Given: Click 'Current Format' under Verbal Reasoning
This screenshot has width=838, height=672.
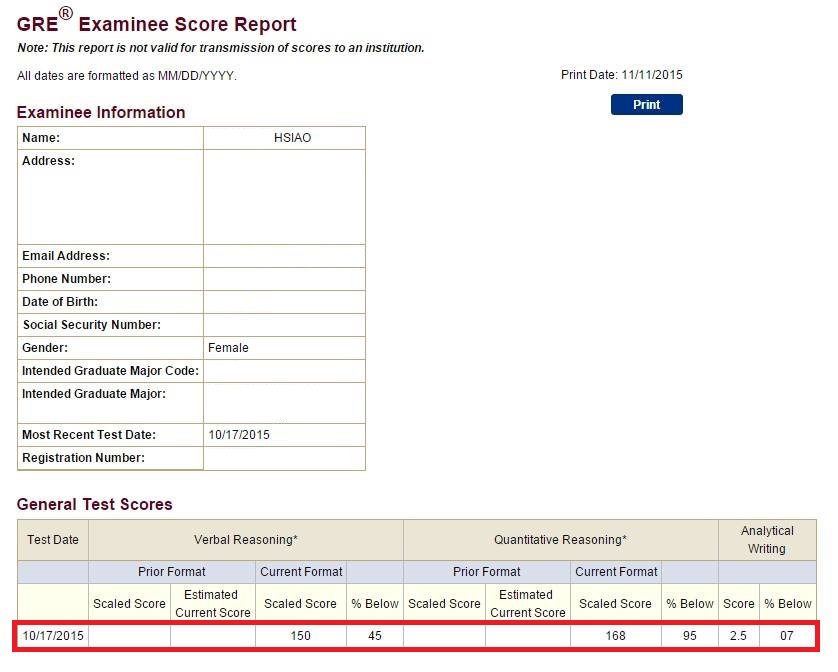Looking at the screenshot, I should (301, 571).
